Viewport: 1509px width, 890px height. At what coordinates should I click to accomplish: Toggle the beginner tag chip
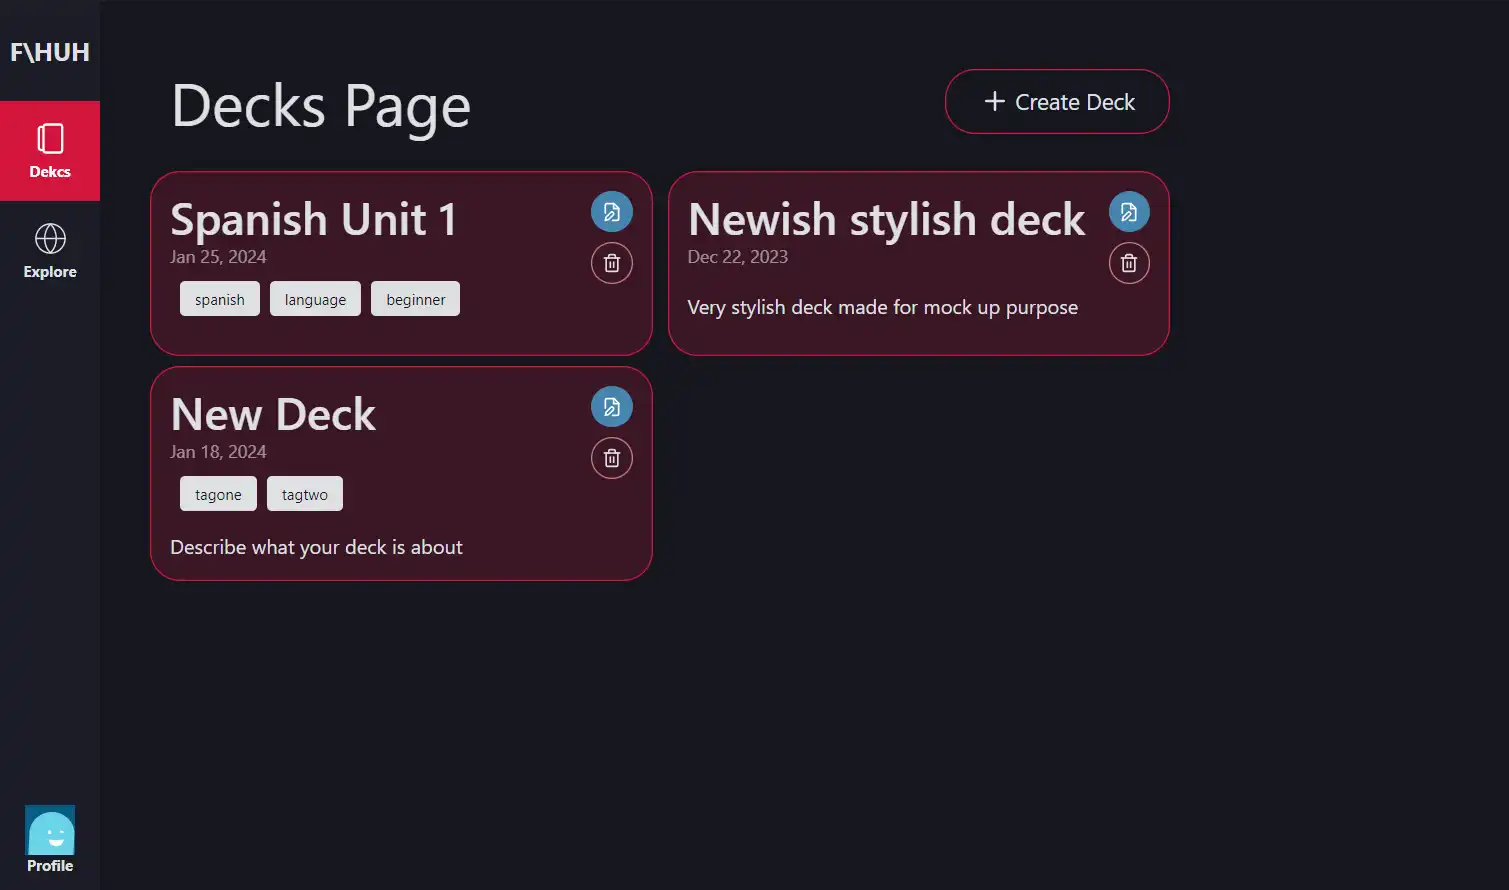tap(415, 298)
